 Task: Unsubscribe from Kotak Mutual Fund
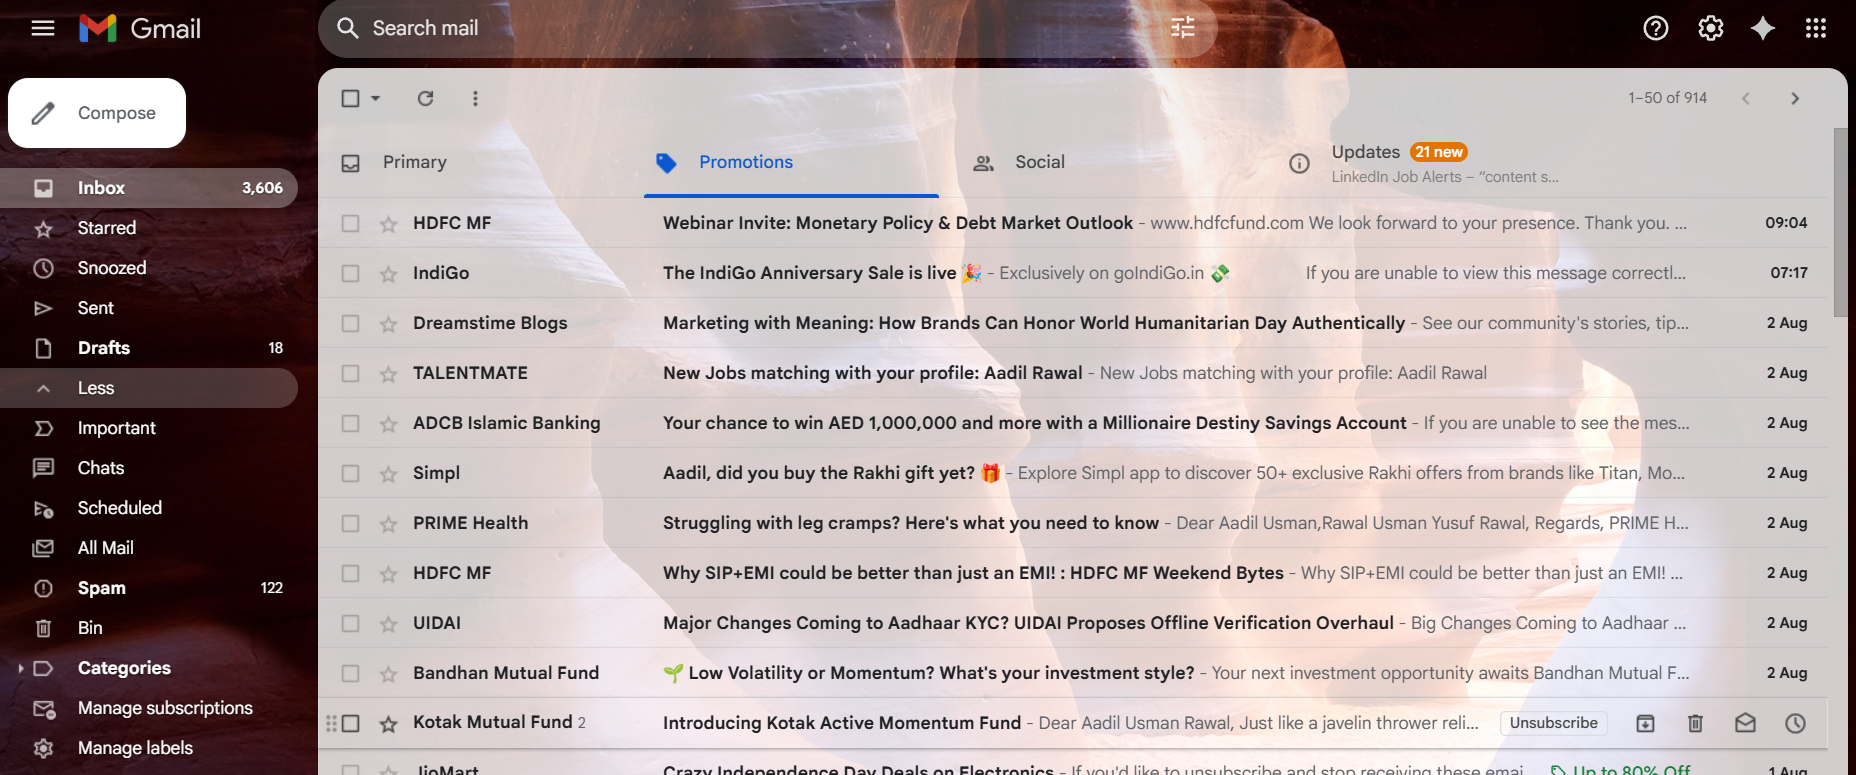point(1553,723)
